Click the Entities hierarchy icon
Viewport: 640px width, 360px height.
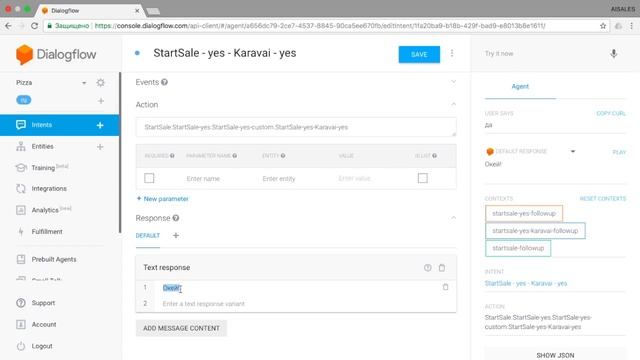point(21,146)
